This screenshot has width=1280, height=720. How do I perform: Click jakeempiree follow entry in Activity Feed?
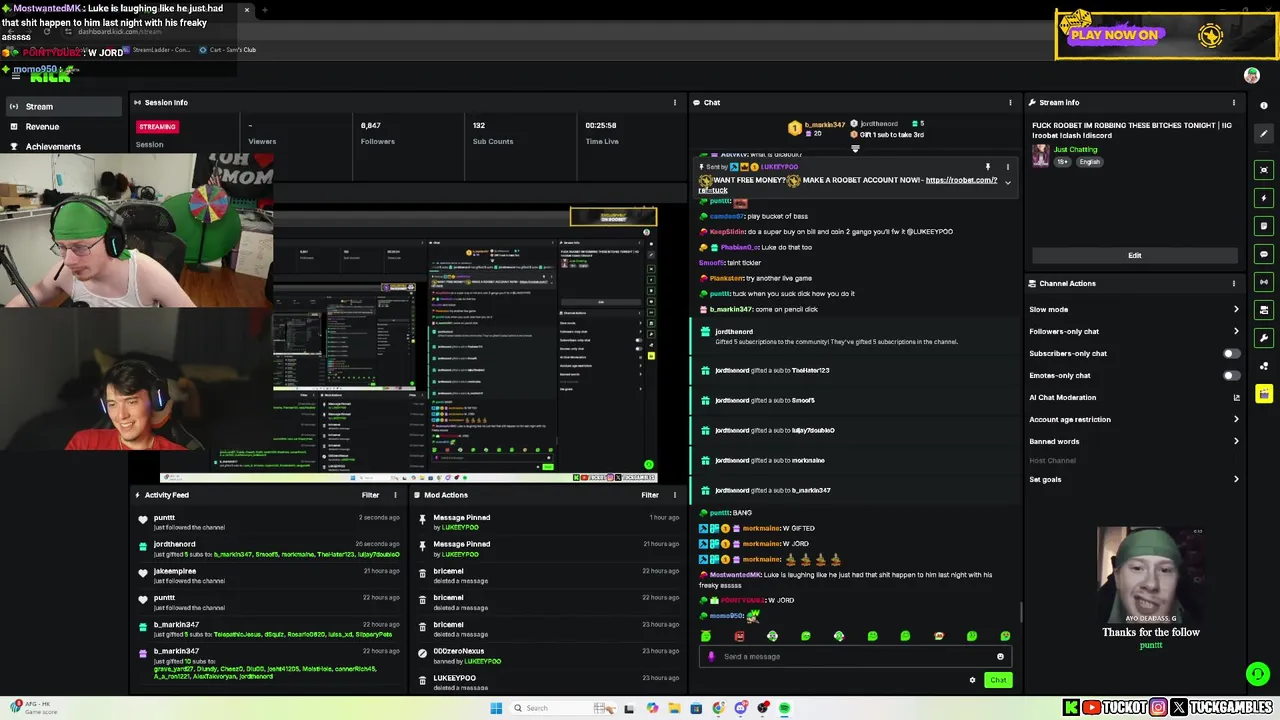(270, 576)
